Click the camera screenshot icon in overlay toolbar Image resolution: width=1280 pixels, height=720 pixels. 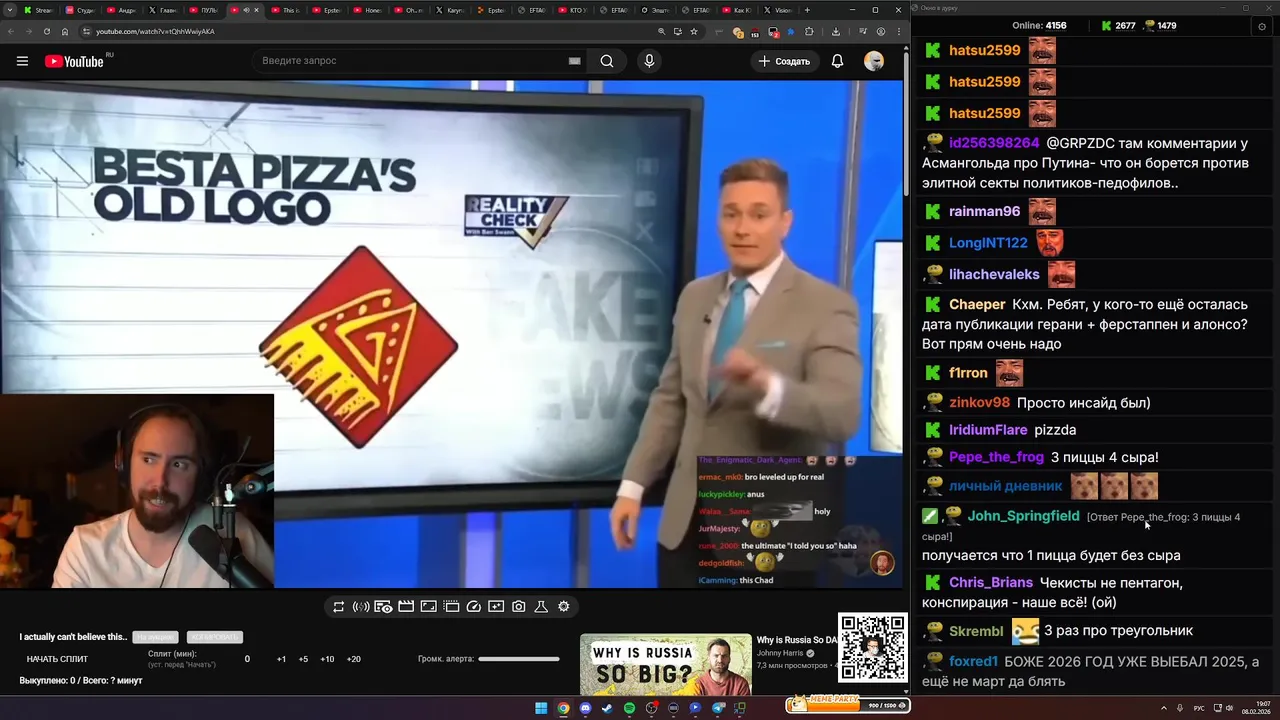pos(519,606)
